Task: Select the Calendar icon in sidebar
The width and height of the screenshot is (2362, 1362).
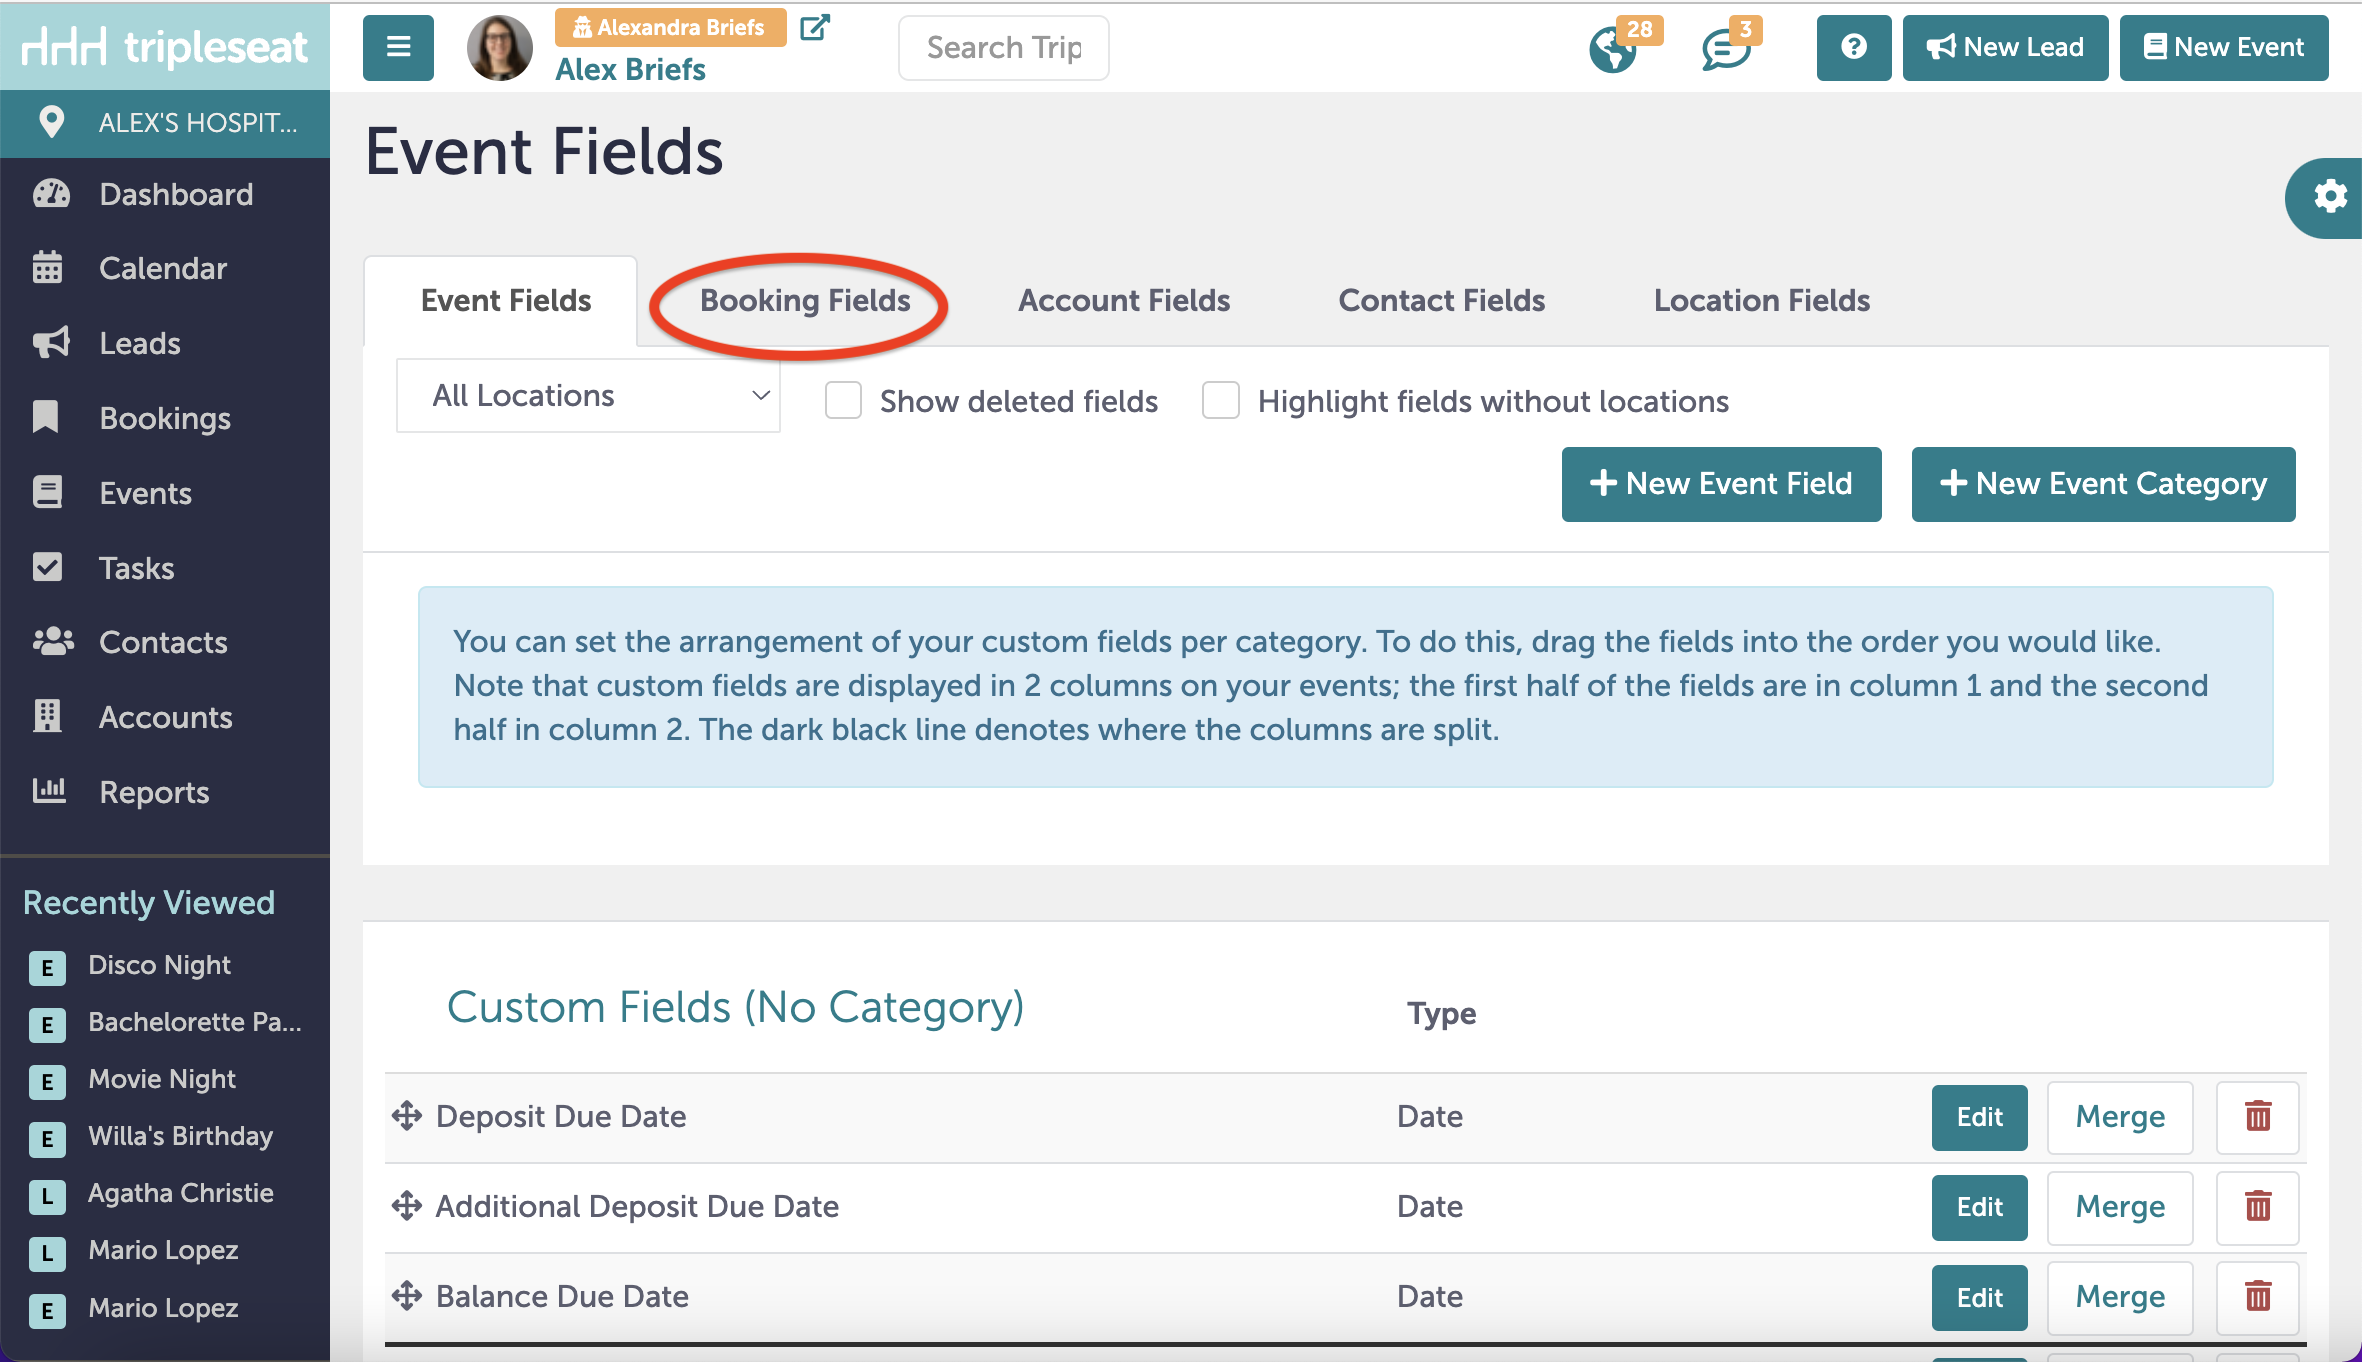Action: (50, 267)
